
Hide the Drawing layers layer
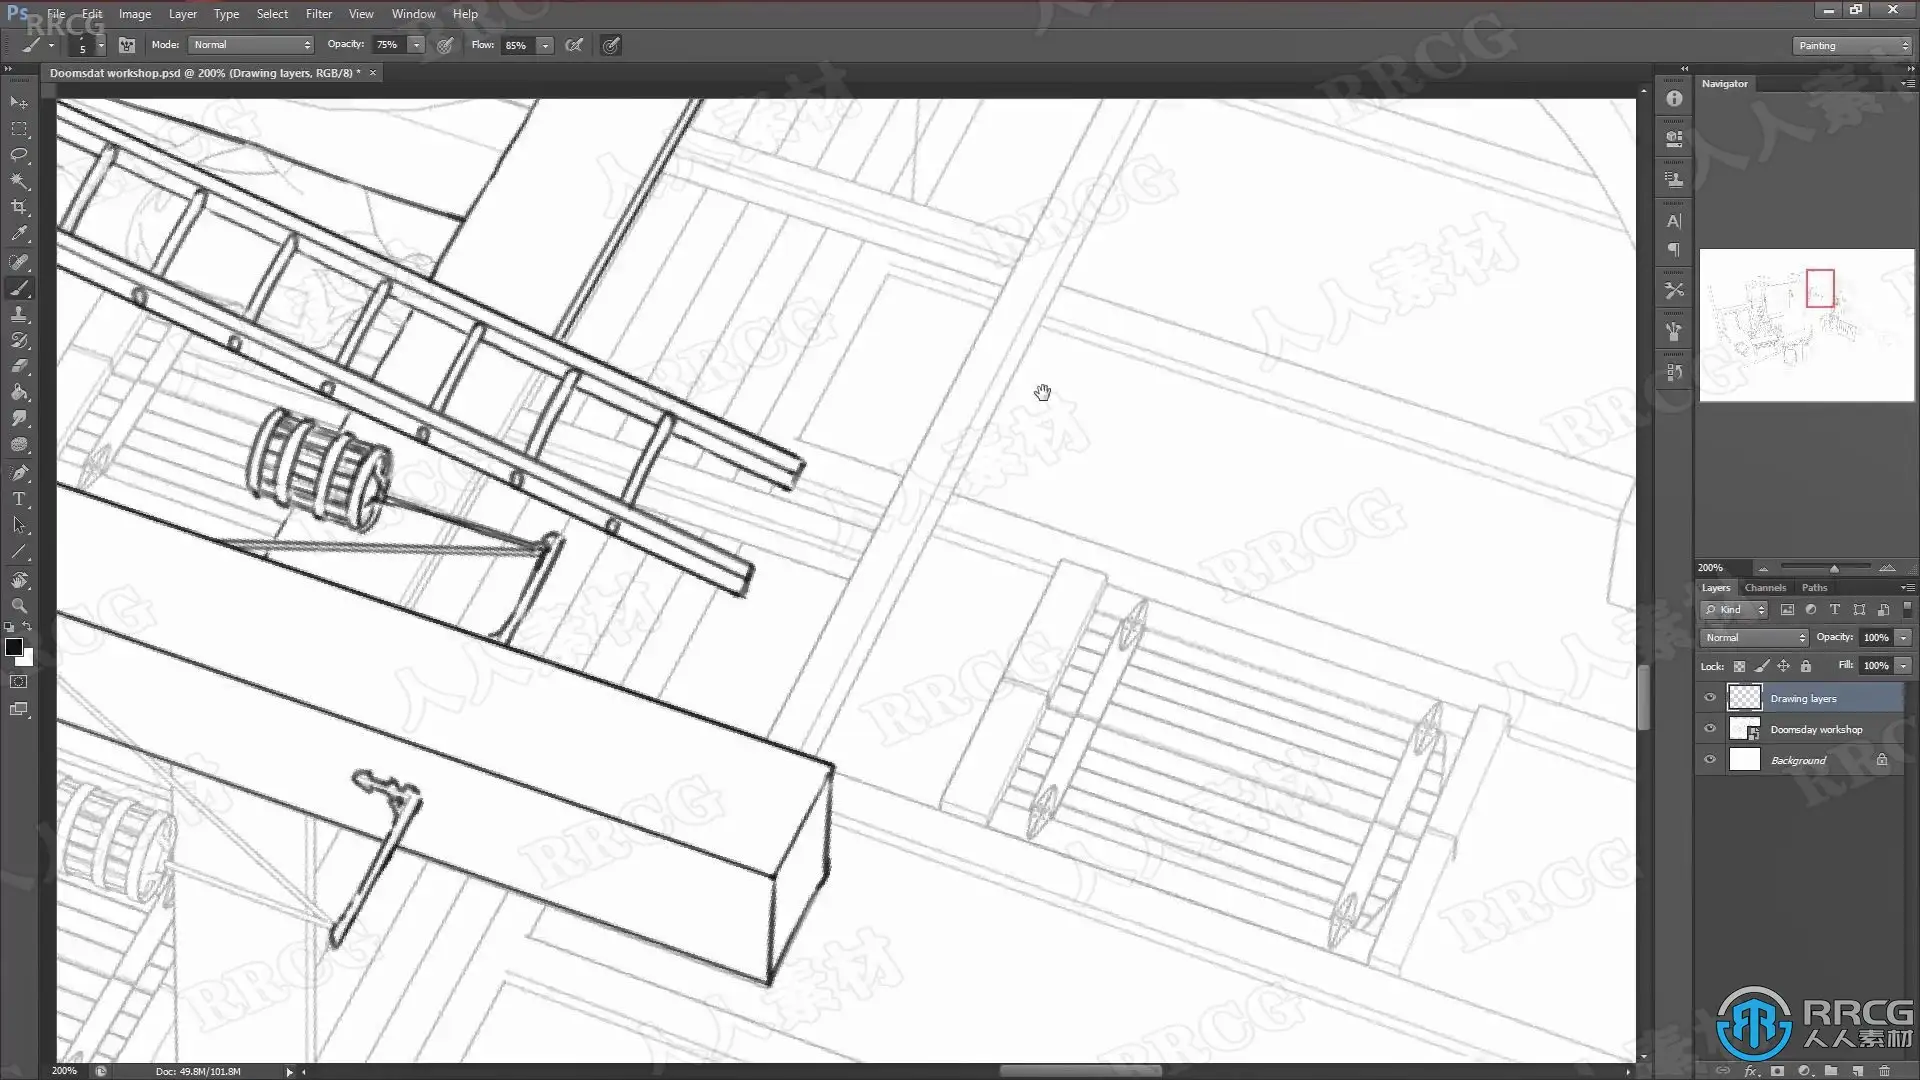point(1710,698)
